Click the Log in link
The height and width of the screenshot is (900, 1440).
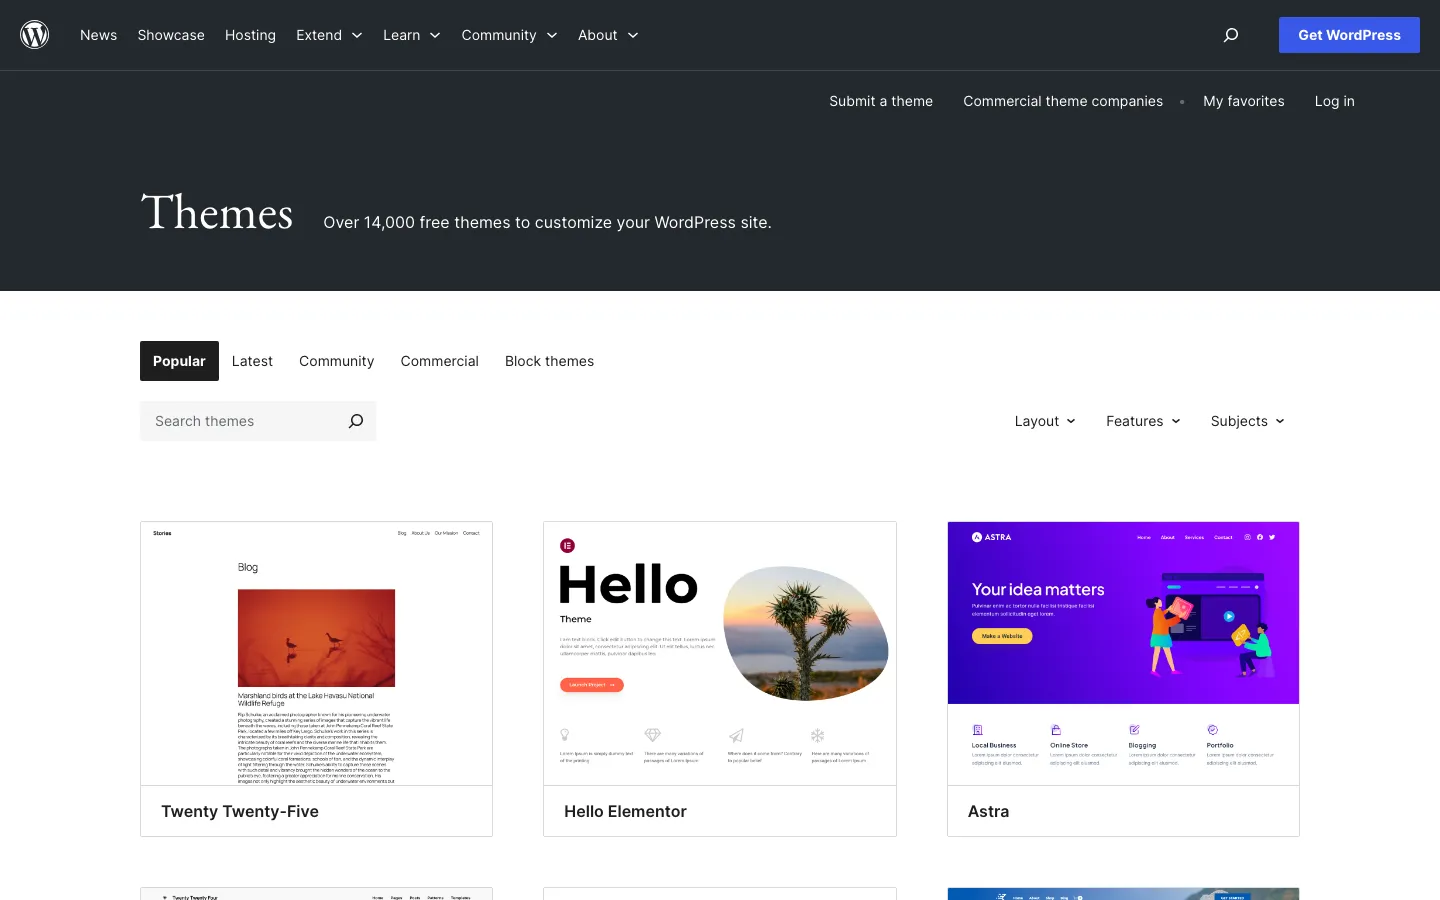(1334, 101)
